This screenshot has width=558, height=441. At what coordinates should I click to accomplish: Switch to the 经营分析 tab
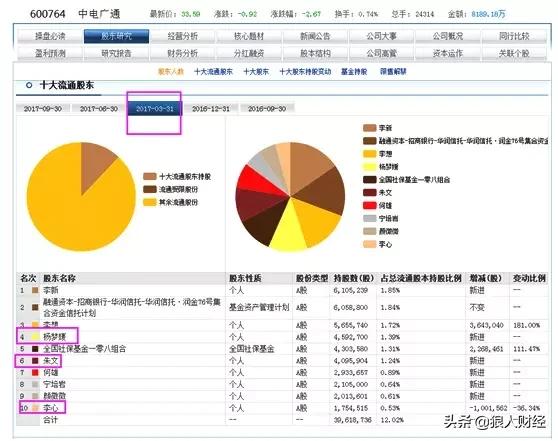183,36
